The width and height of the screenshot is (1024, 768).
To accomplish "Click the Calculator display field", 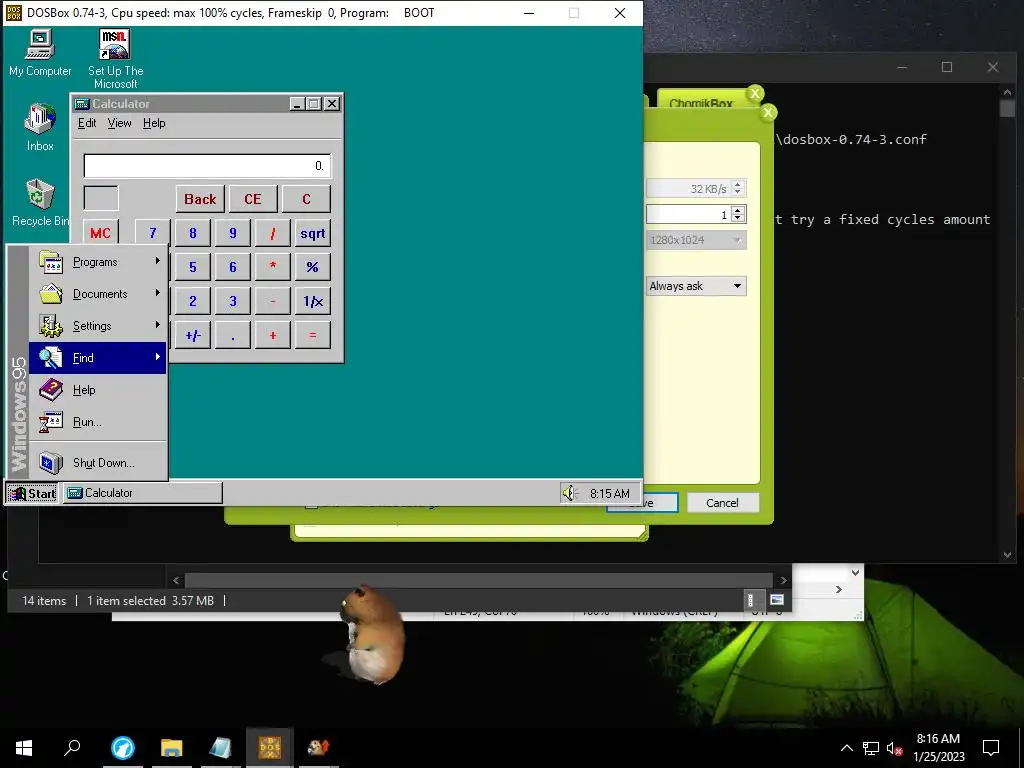I will [x=207, y=166].
